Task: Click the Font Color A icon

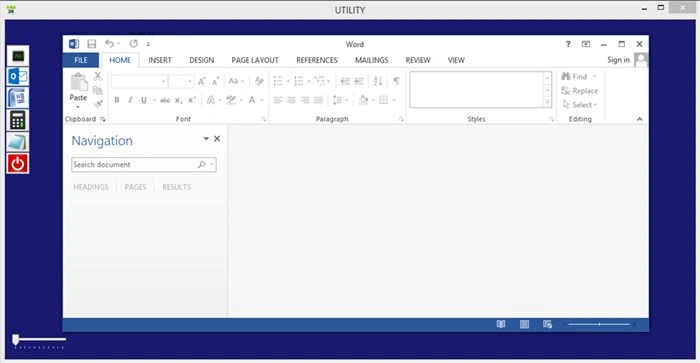Action: pyautogui.click(x=252, y=100)
